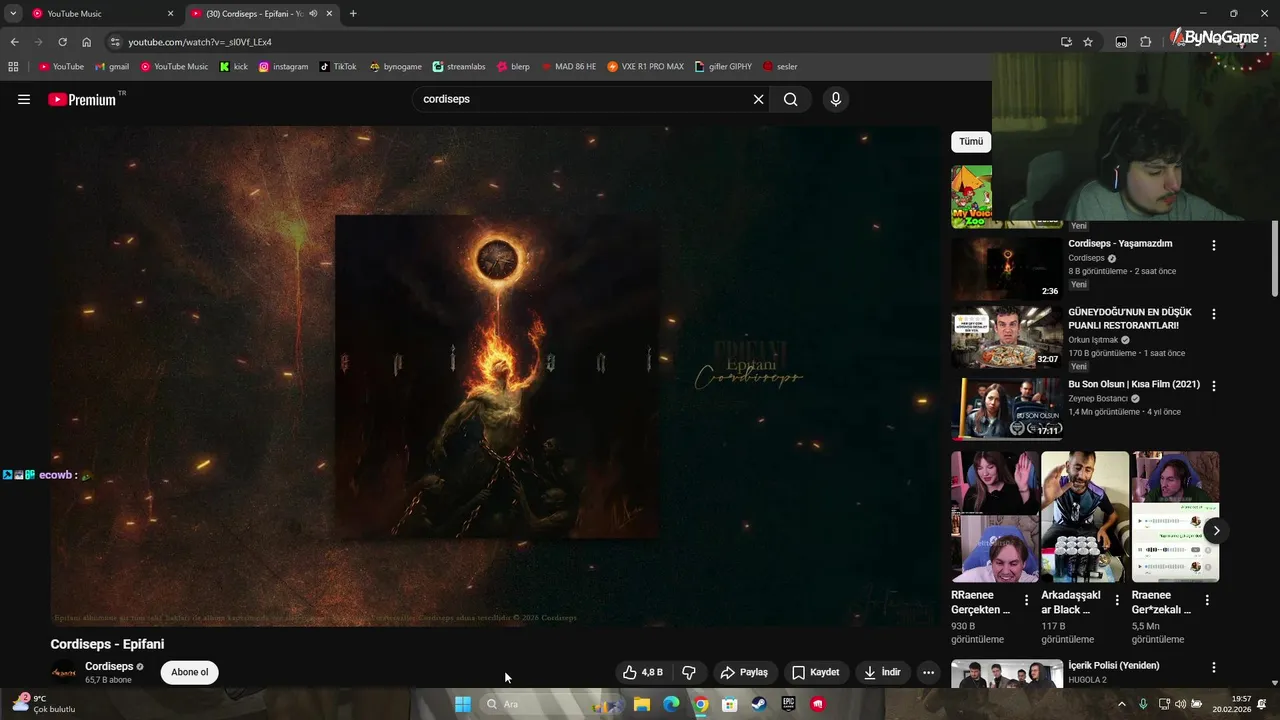This screenshot has height=720, width=1280.
Task: Open the gmail bookmark
Action: 112,67
